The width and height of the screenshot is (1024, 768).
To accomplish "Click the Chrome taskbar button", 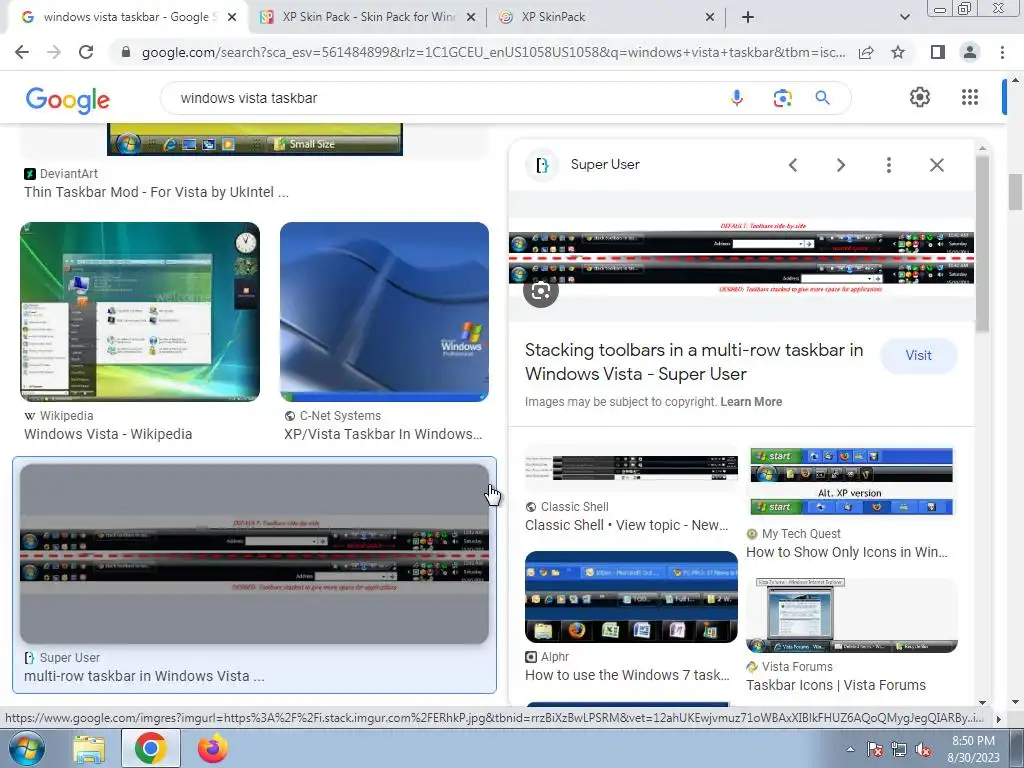I will point(150,748).
